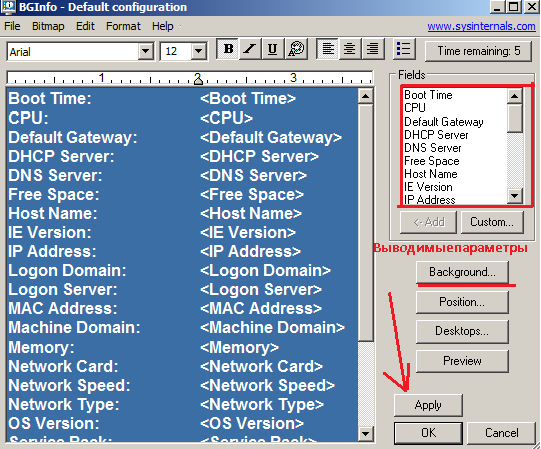Click the <OS Version> placeholder
541x449 pixels.
click(x=252, y=423)
